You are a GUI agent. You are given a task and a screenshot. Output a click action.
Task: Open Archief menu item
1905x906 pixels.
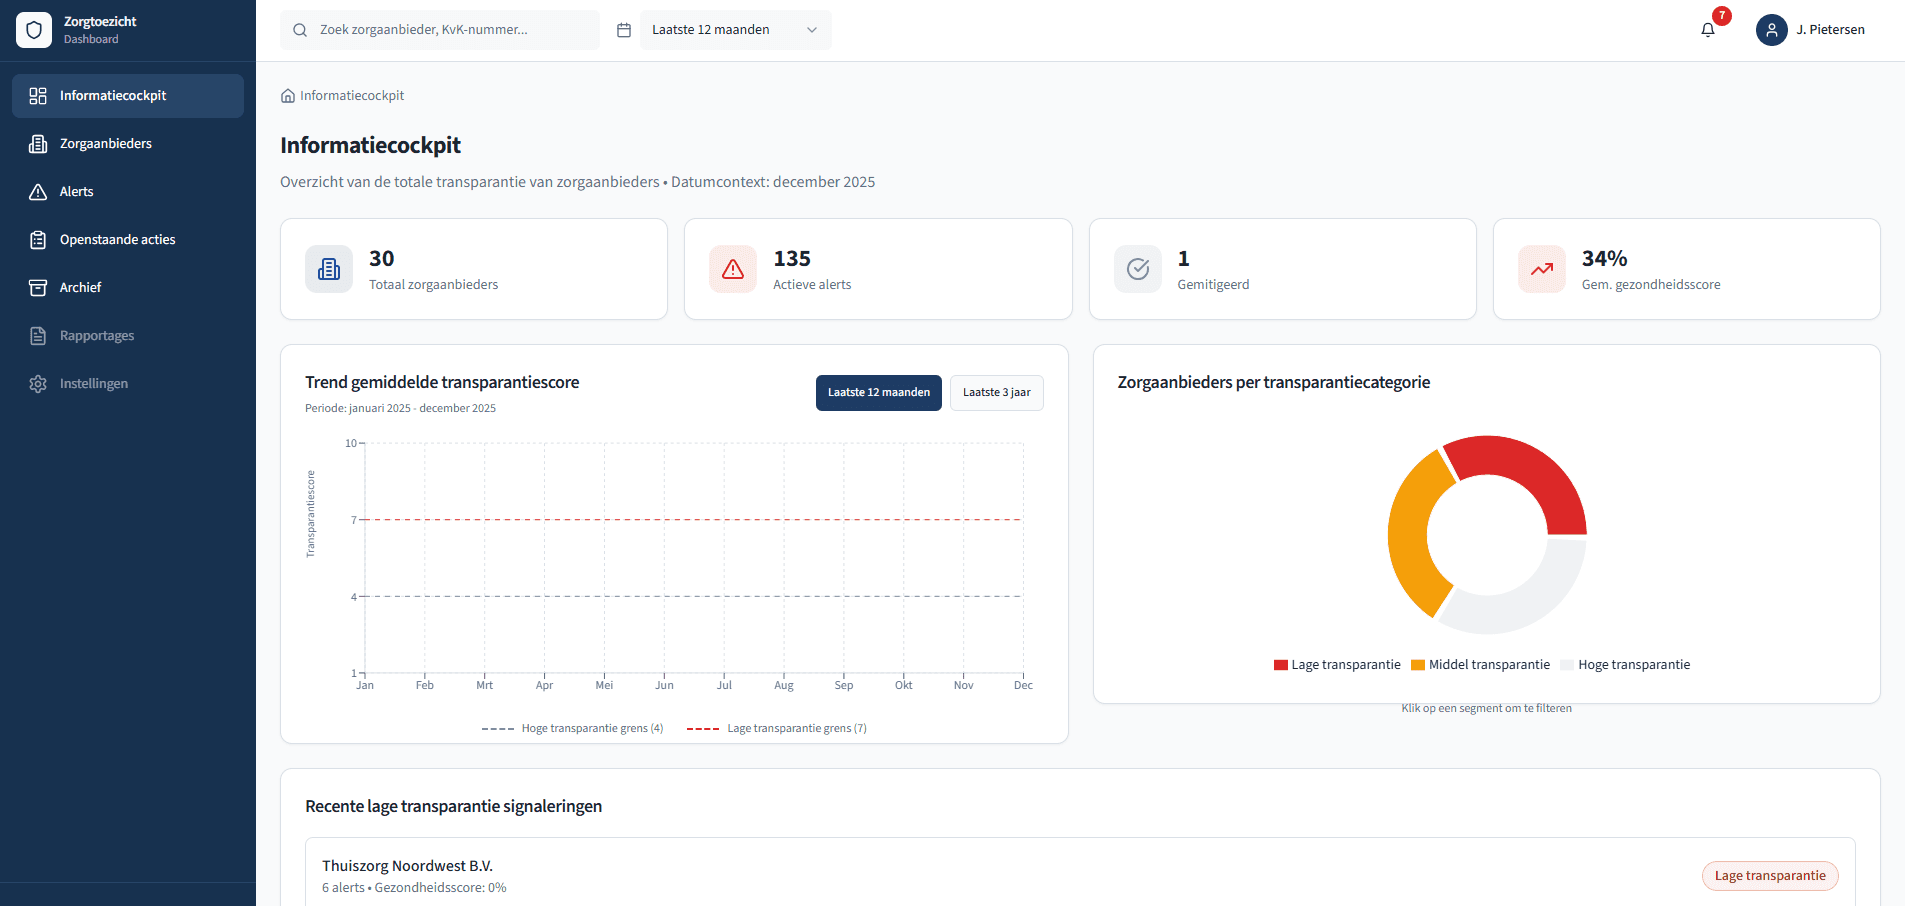point(128,288)
